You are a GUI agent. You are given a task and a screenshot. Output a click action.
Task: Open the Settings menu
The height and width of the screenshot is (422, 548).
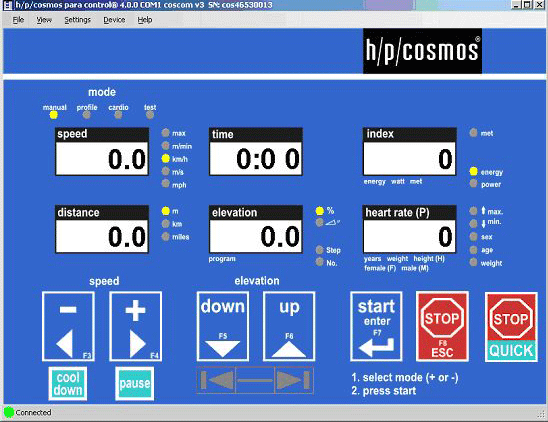click(x=77, y=20)
